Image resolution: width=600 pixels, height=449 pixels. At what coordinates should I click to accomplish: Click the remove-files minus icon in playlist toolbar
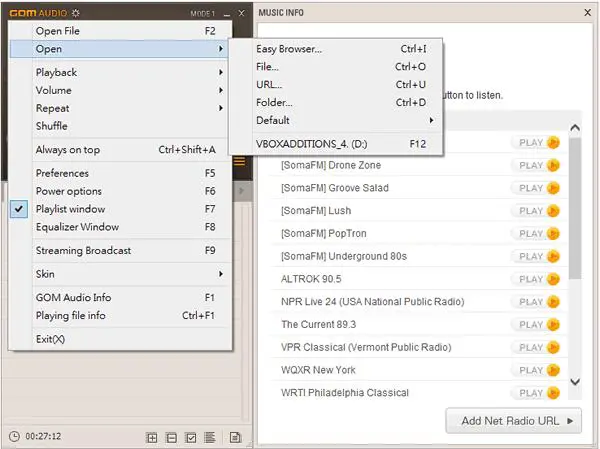171,437
